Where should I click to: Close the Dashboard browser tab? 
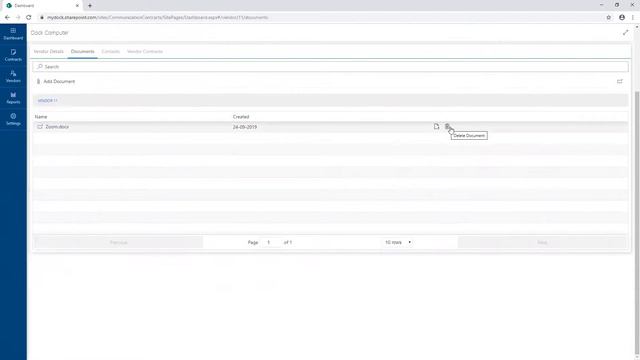(77, 6)
